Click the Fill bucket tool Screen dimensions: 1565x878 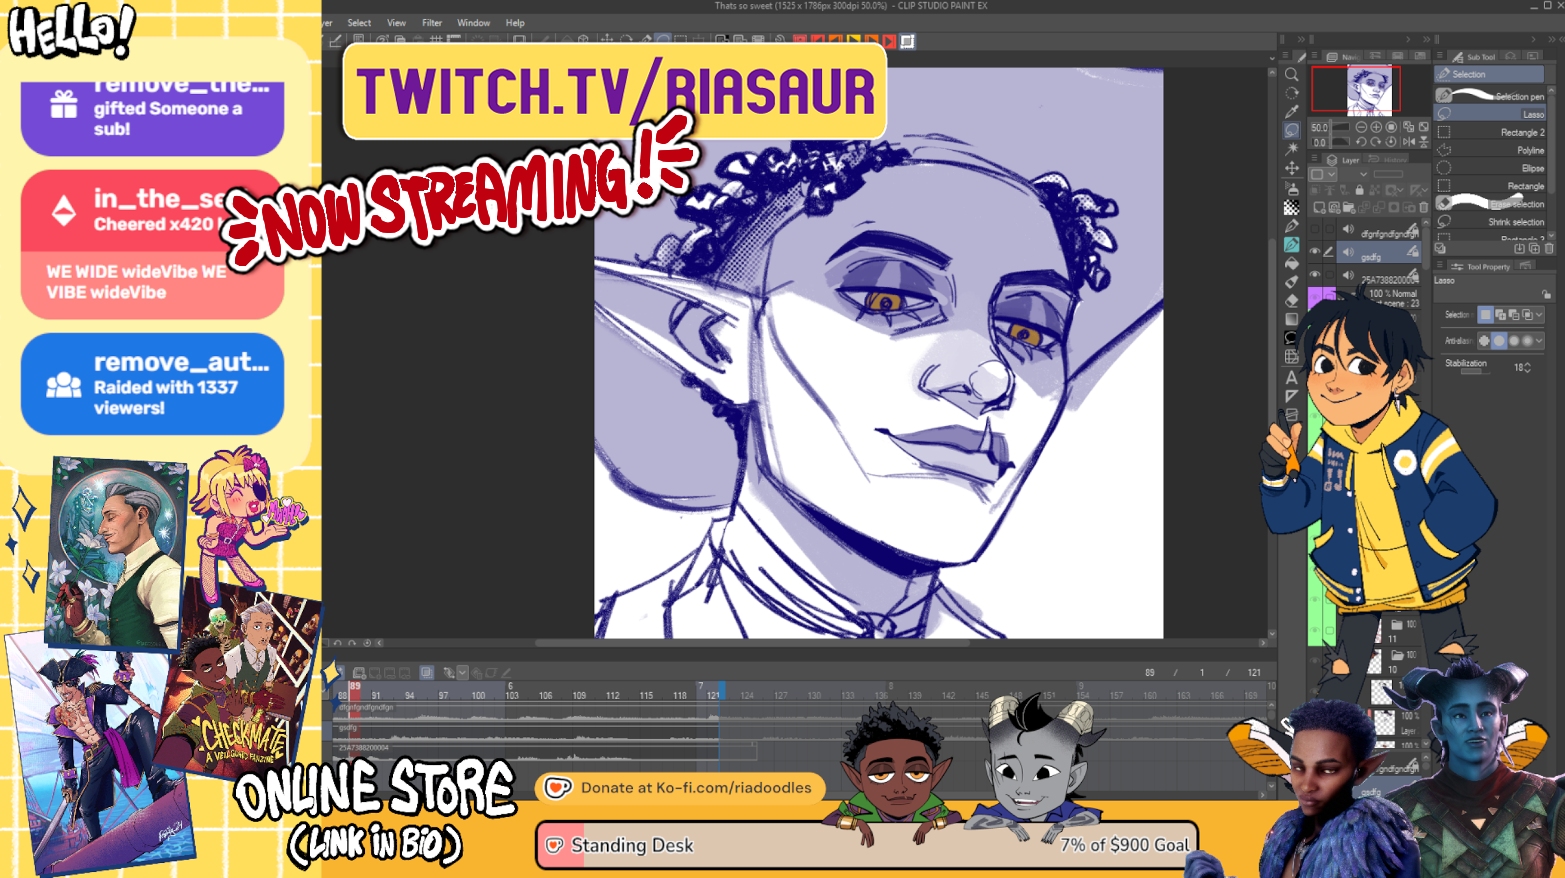(1292, 263)
